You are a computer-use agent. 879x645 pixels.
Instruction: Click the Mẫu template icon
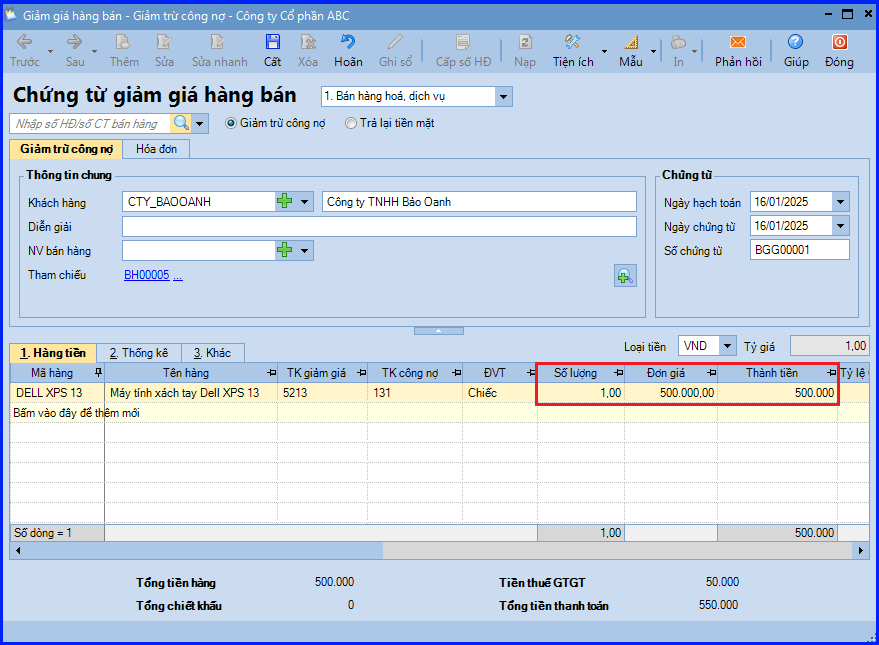pyautogui.click(x=631, y=43)
